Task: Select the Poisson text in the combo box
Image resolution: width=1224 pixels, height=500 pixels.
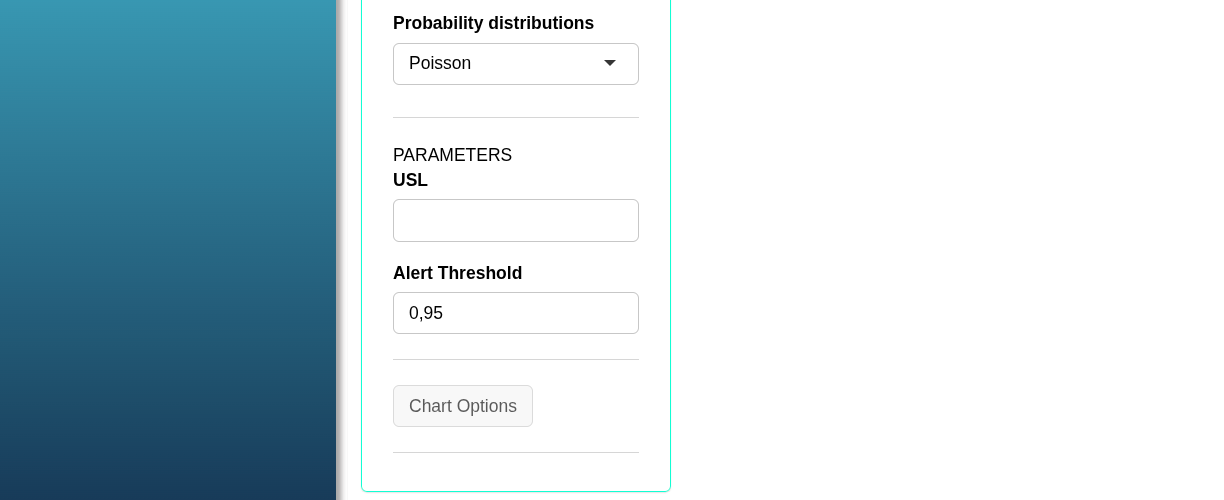Action: (x=440, y=64)
